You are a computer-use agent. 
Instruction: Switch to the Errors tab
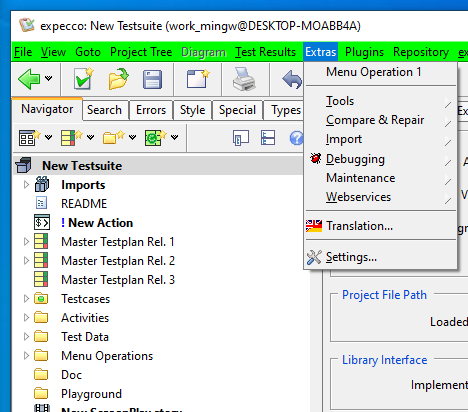click(x=151, y=110)
